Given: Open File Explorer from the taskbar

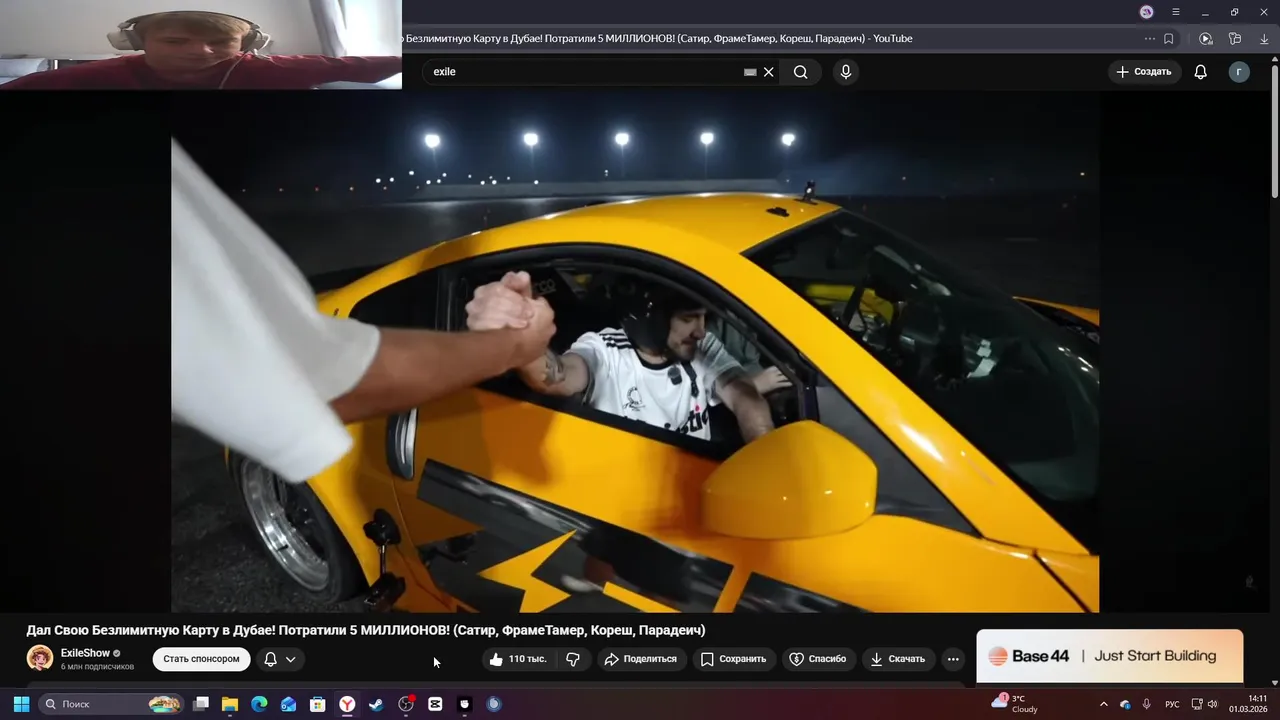Looking at the screenshot, I should tap(230, 704).
